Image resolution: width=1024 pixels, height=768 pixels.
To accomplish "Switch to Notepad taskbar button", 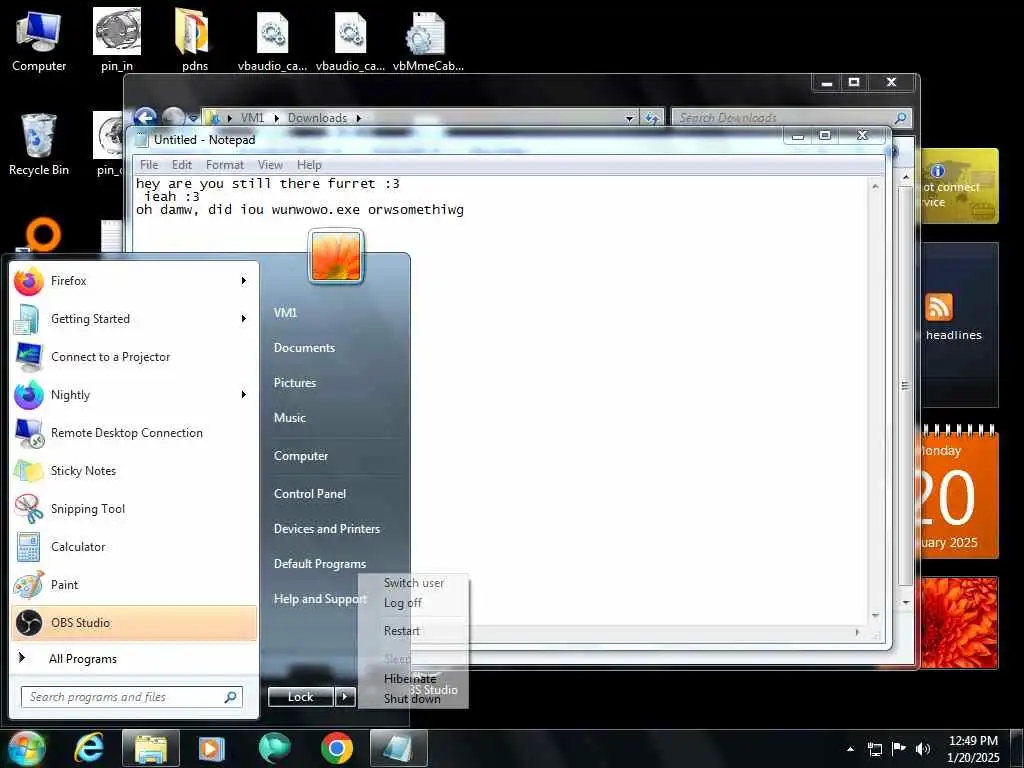I will (x=398, y=748).
